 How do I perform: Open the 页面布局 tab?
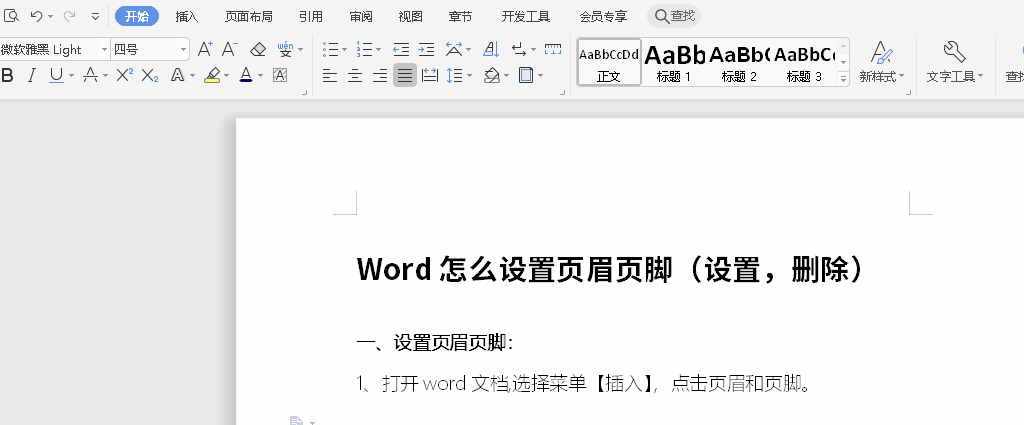pos(248,16)
